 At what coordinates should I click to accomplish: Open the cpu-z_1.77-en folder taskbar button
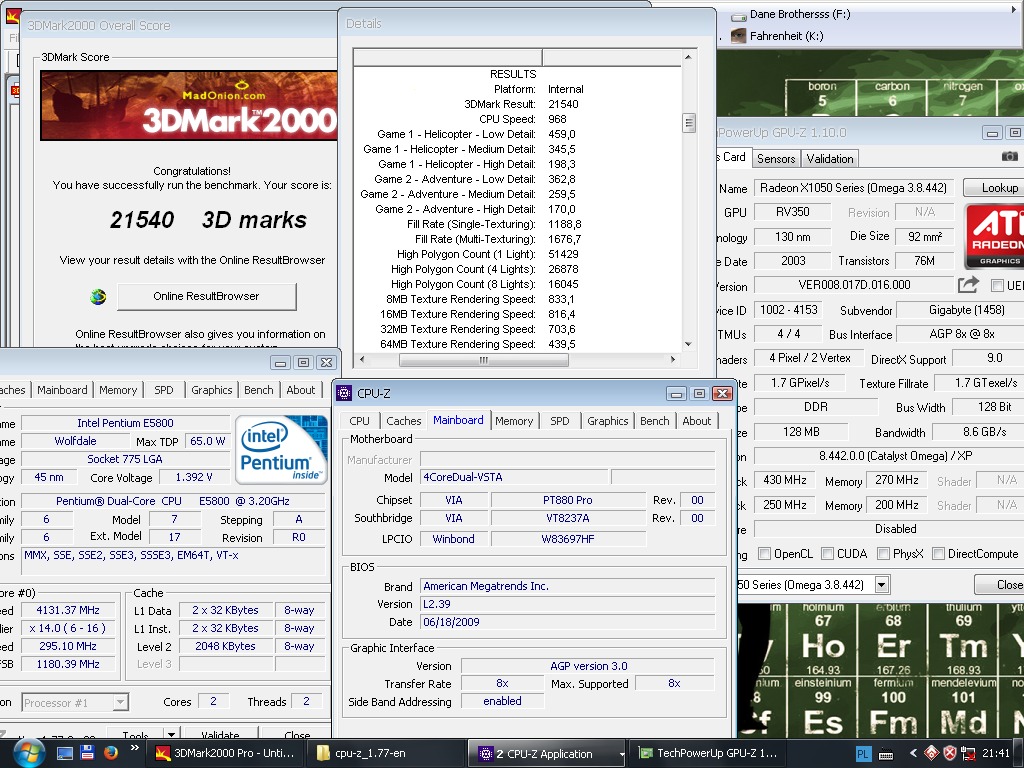(x=387, y=753)
